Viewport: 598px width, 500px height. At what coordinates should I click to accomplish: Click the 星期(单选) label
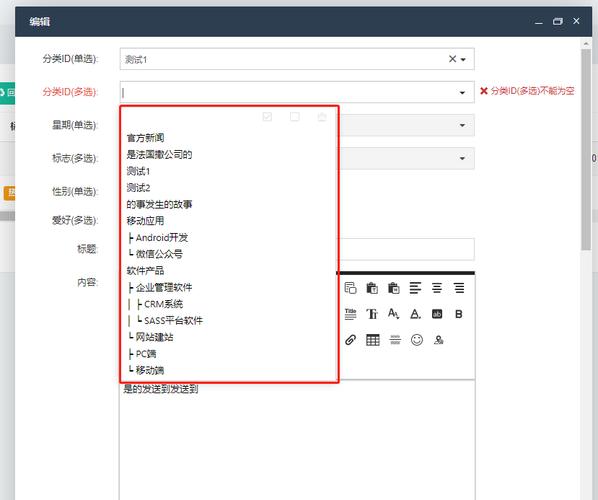pos(75,125)
